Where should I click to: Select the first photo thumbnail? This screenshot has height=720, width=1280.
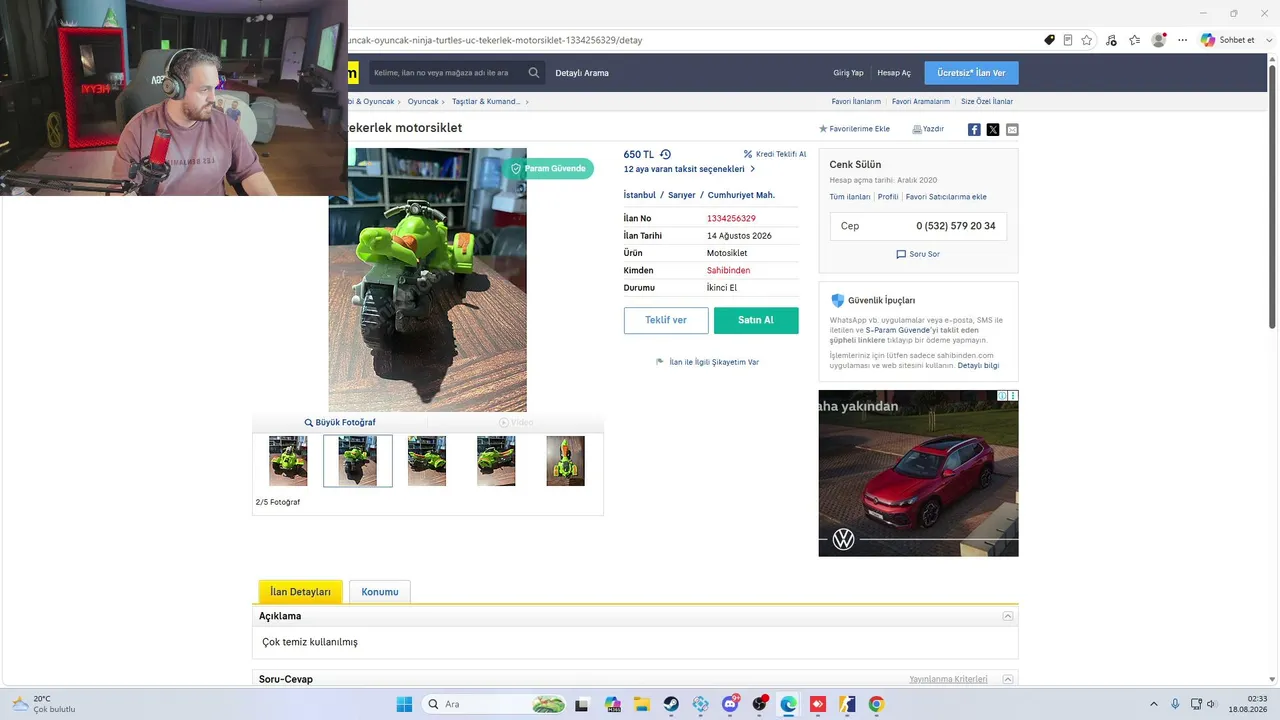(288, 461)
